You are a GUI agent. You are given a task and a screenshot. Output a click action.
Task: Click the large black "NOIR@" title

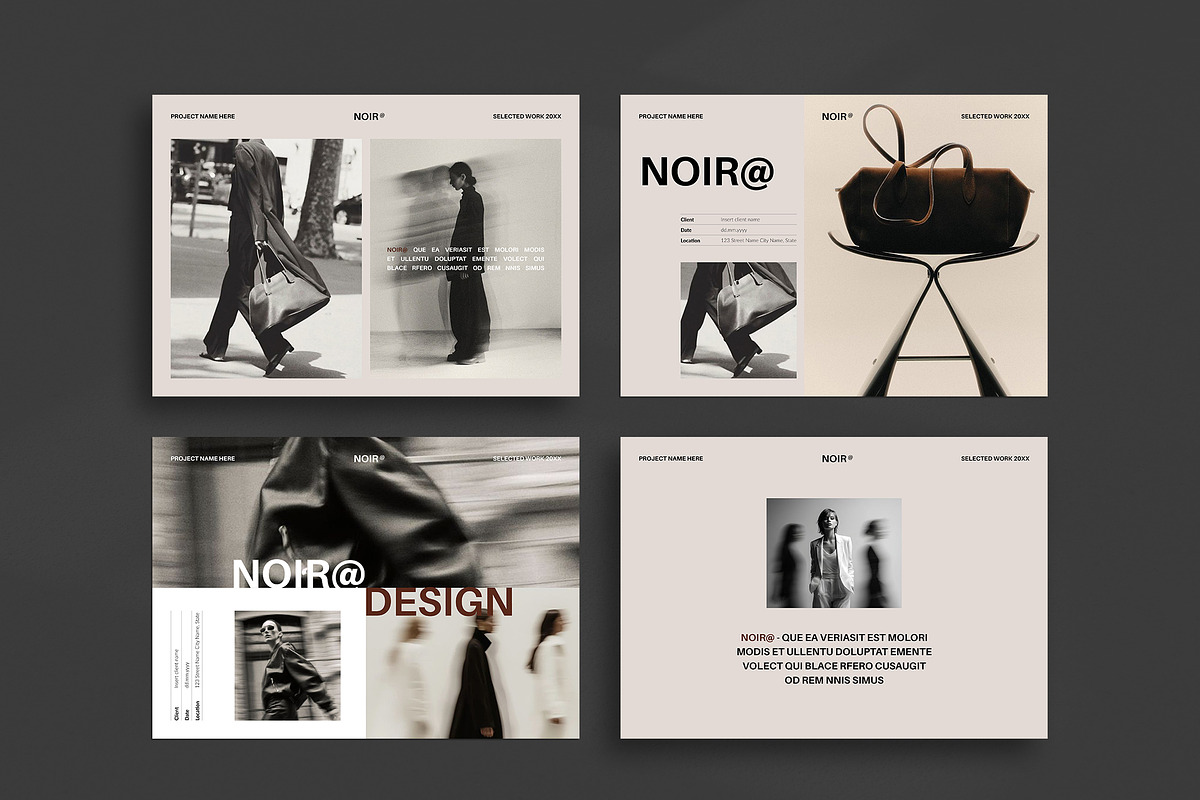click(707, 172)
